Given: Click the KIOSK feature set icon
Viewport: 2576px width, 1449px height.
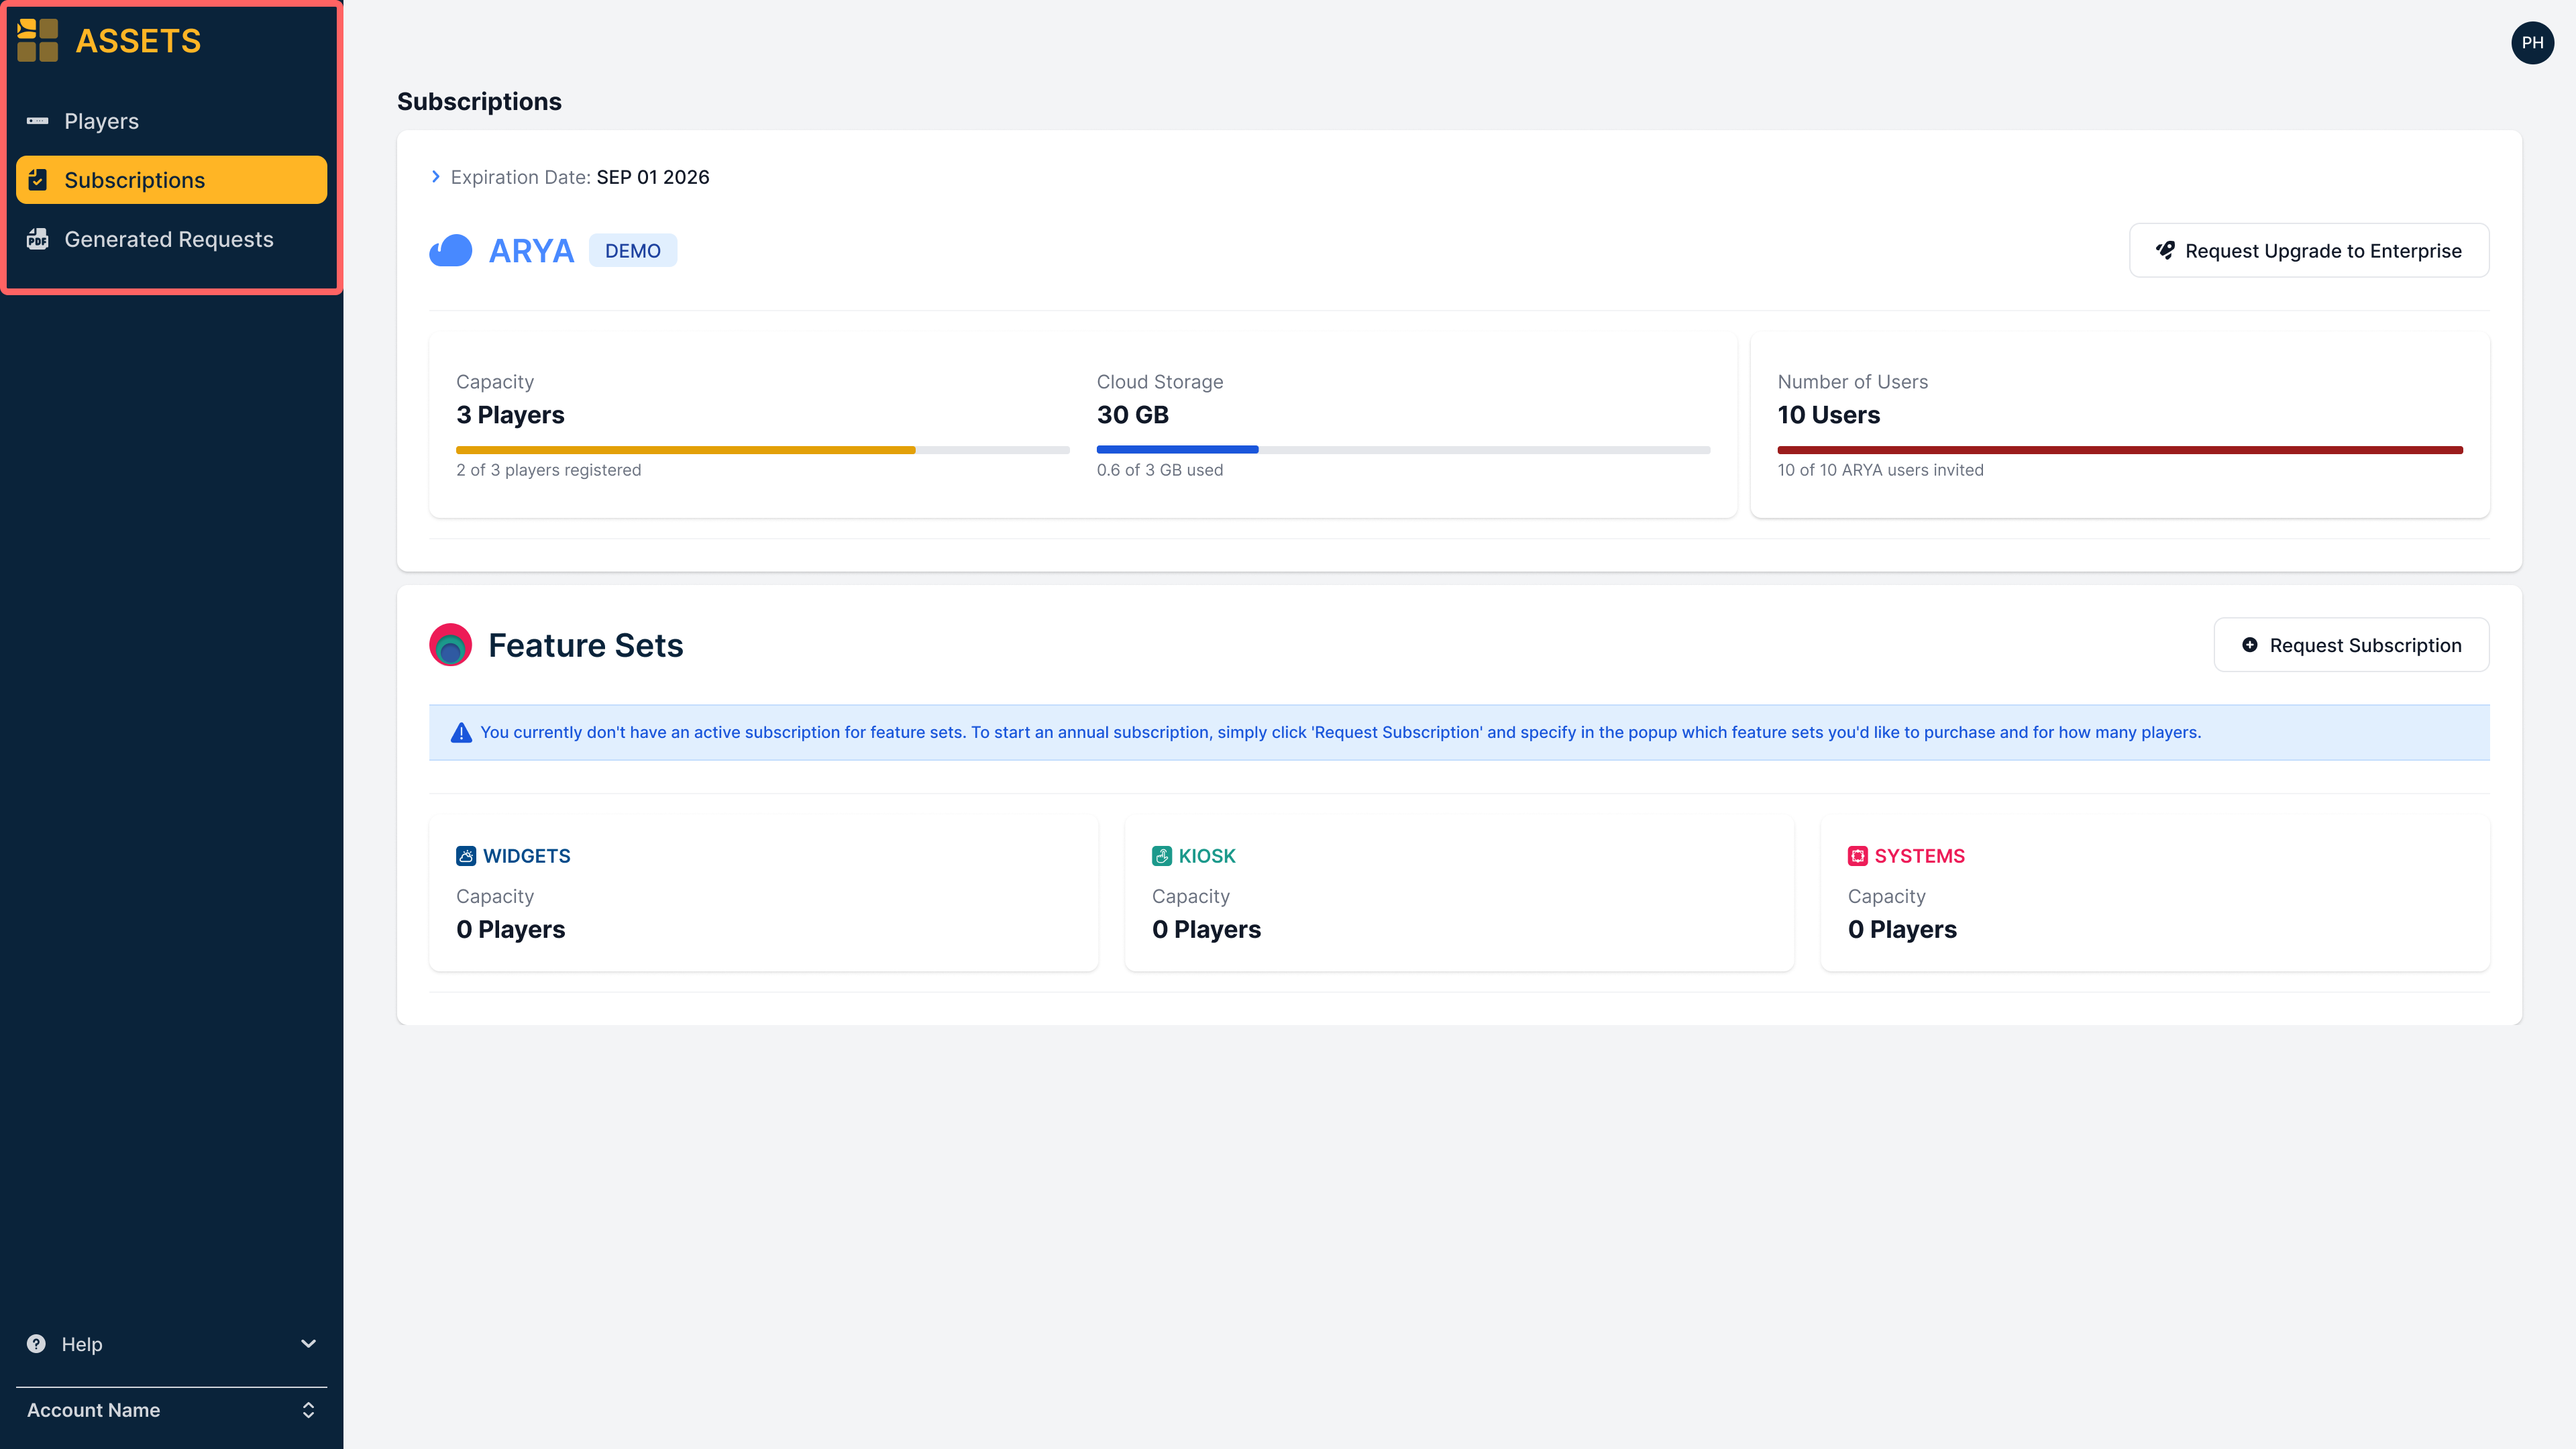Looking at the screenshot, I should tap(1162, 856).
